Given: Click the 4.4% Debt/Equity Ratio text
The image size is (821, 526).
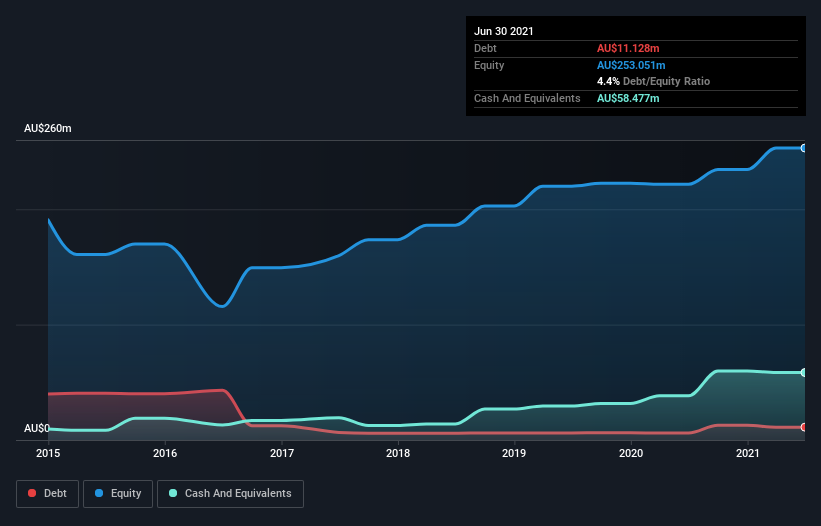Looking at the screenshot, I should coord(653,81).
